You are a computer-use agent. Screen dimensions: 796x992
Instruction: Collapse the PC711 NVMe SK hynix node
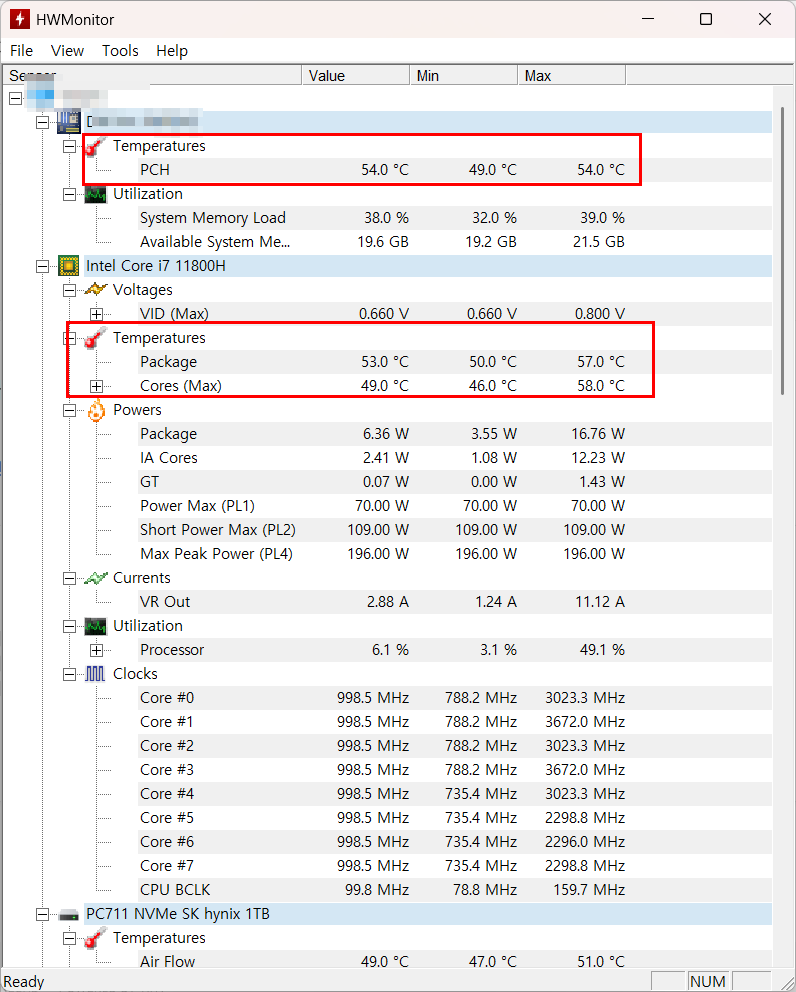coord(42,914)
